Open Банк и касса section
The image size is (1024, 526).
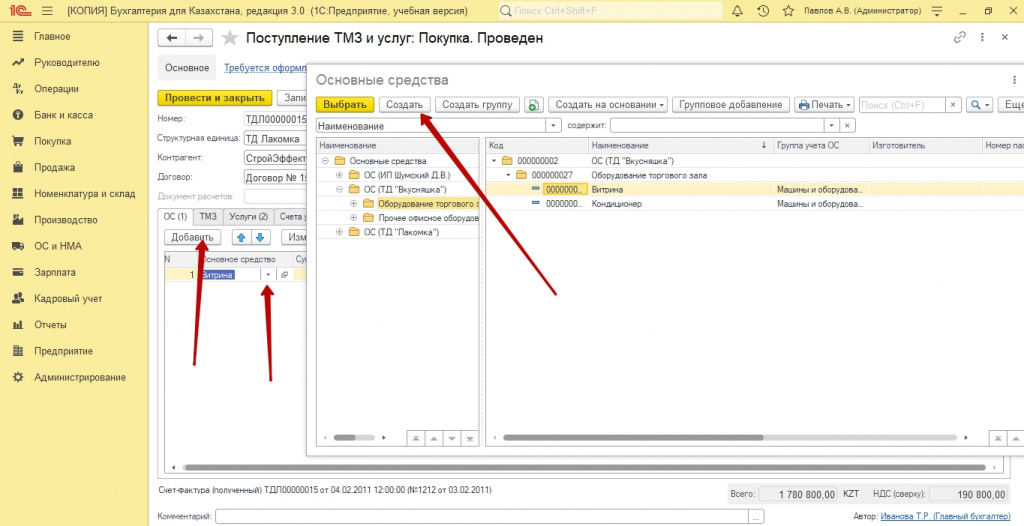click(x=63, y=115)
